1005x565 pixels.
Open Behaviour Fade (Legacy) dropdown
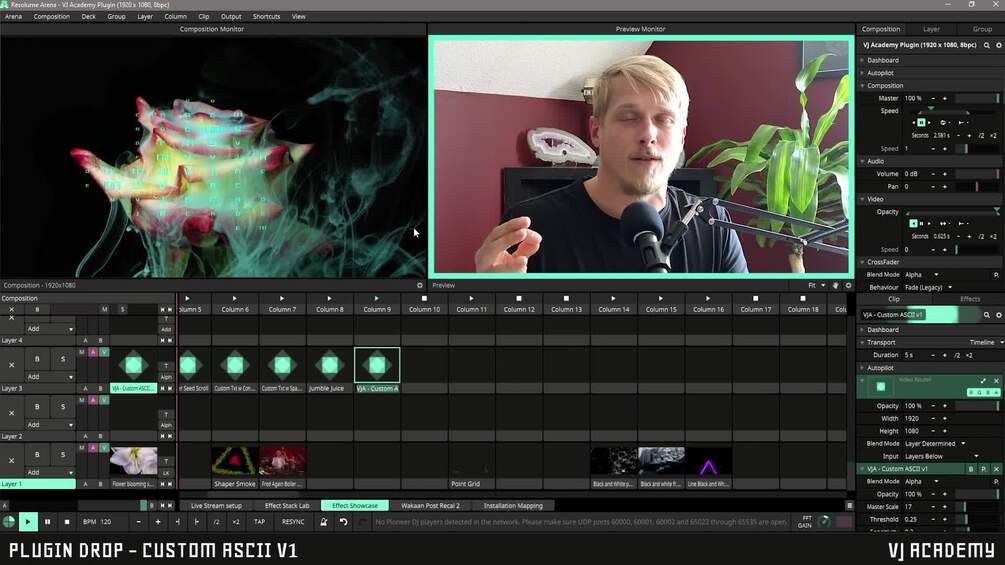coord(929,288)
